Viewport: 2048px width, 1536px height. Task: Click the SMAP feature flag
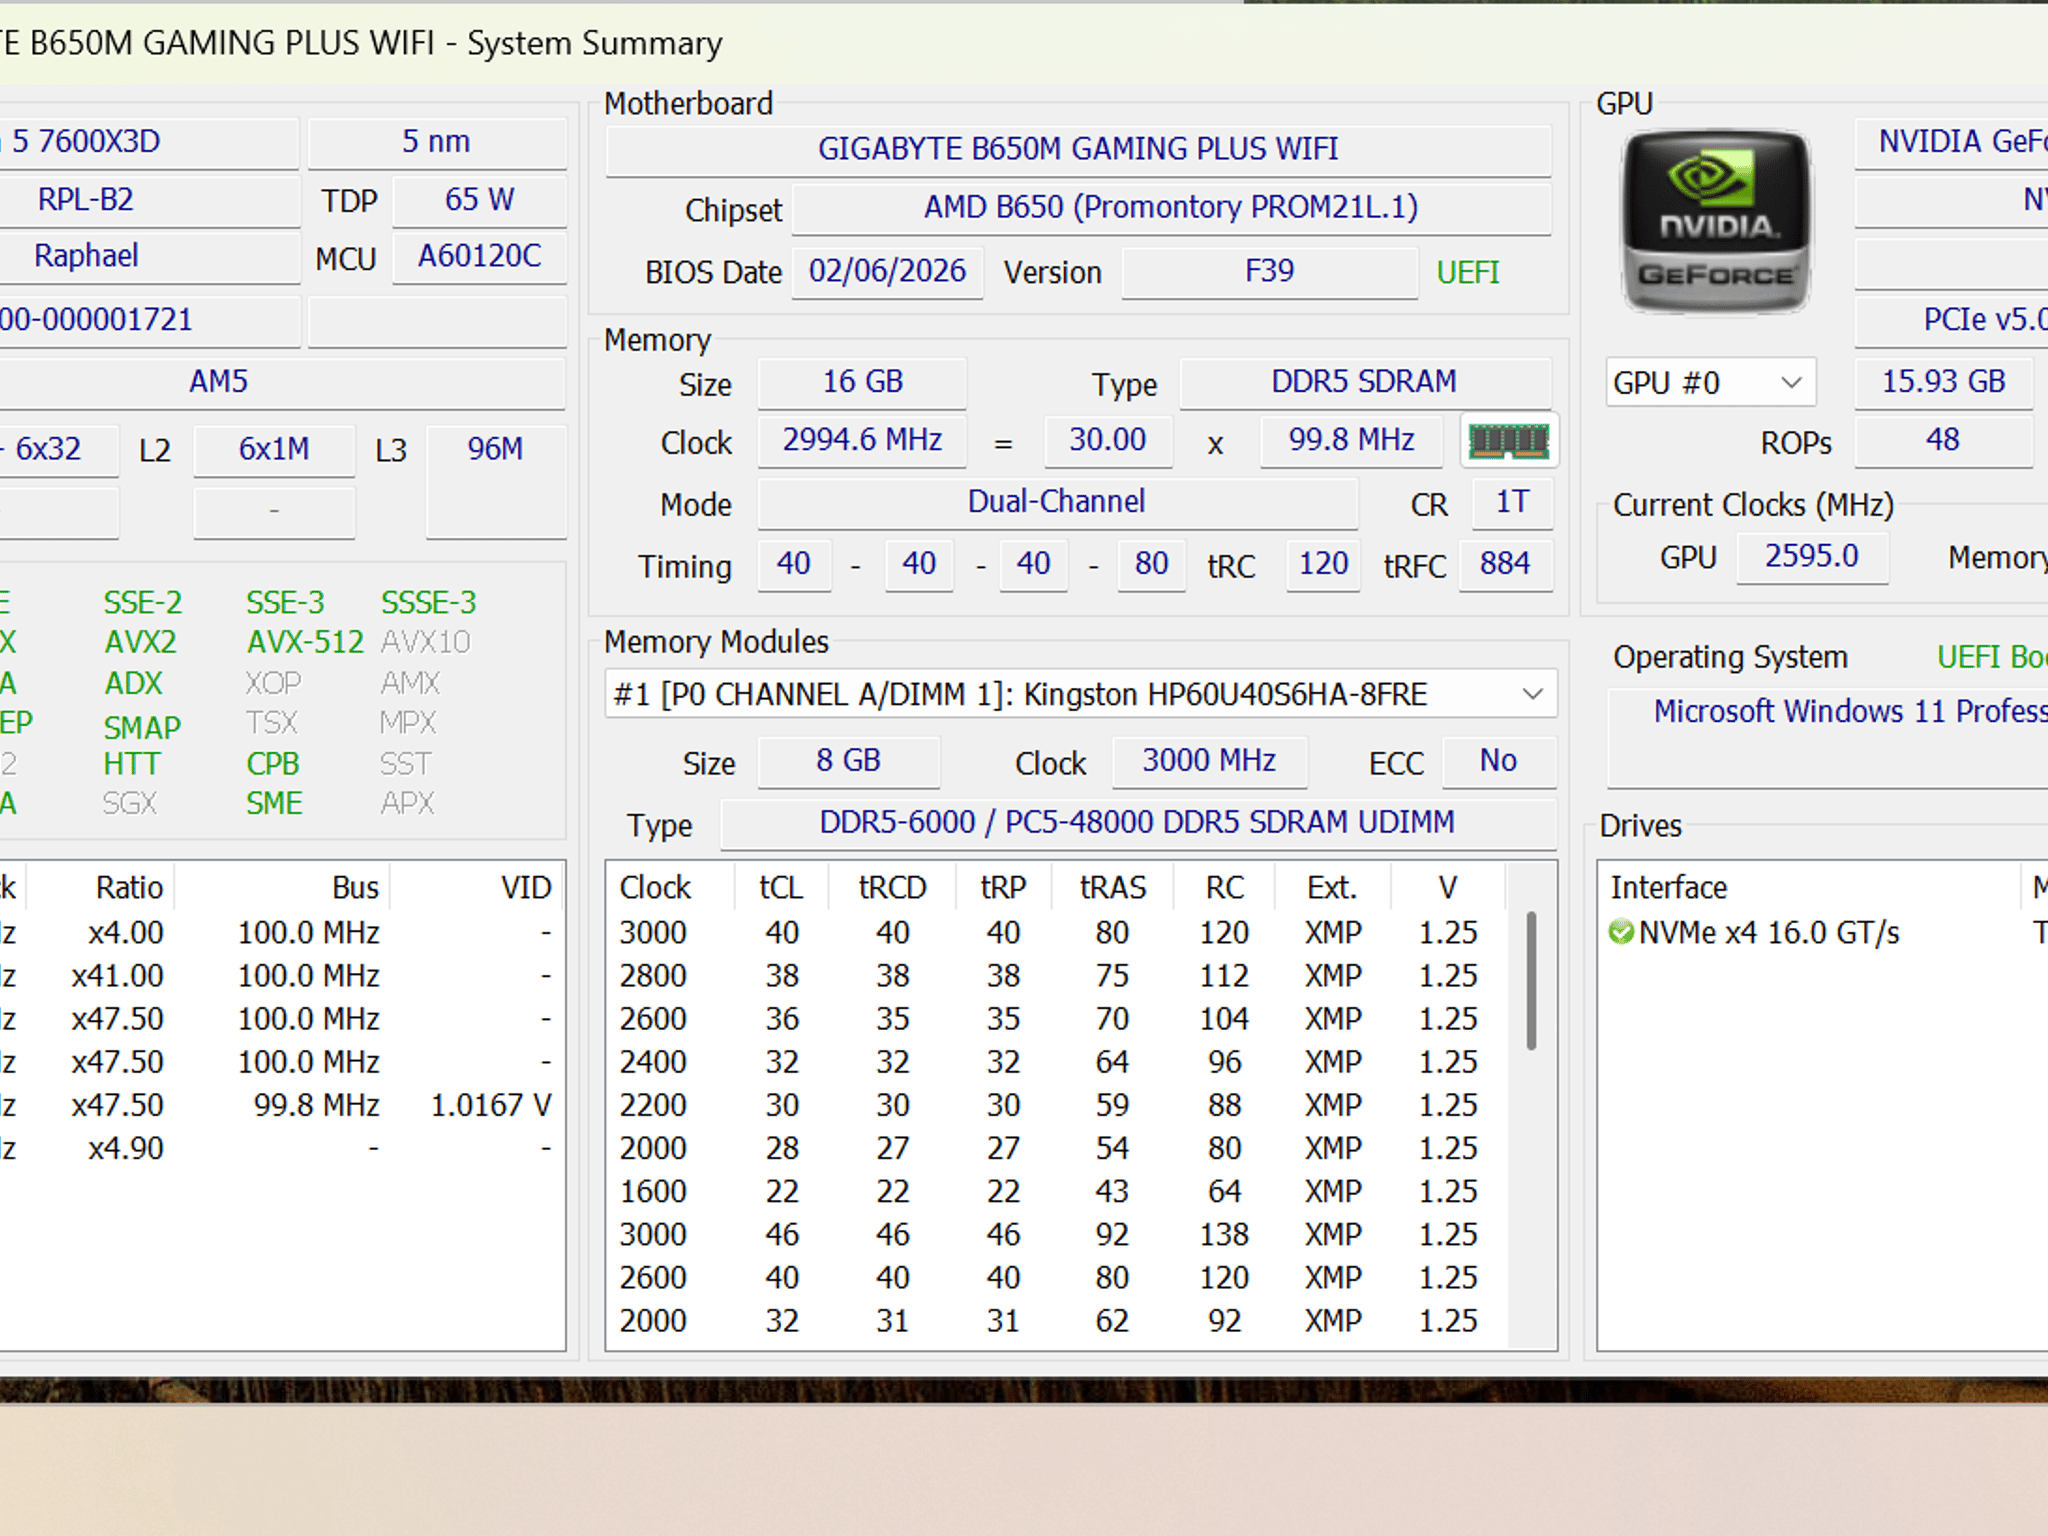(x=142, y=727)
